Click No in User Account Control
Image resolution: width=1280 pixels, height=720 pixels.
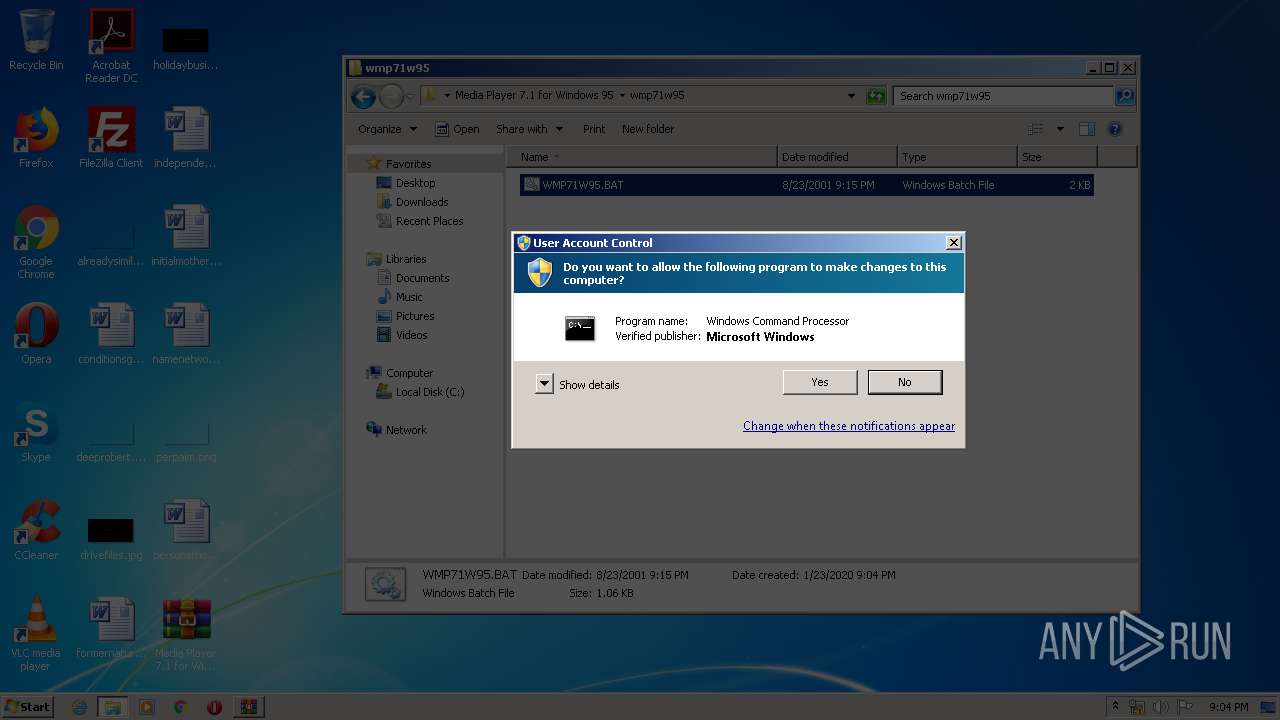click(x=905, y=382)
